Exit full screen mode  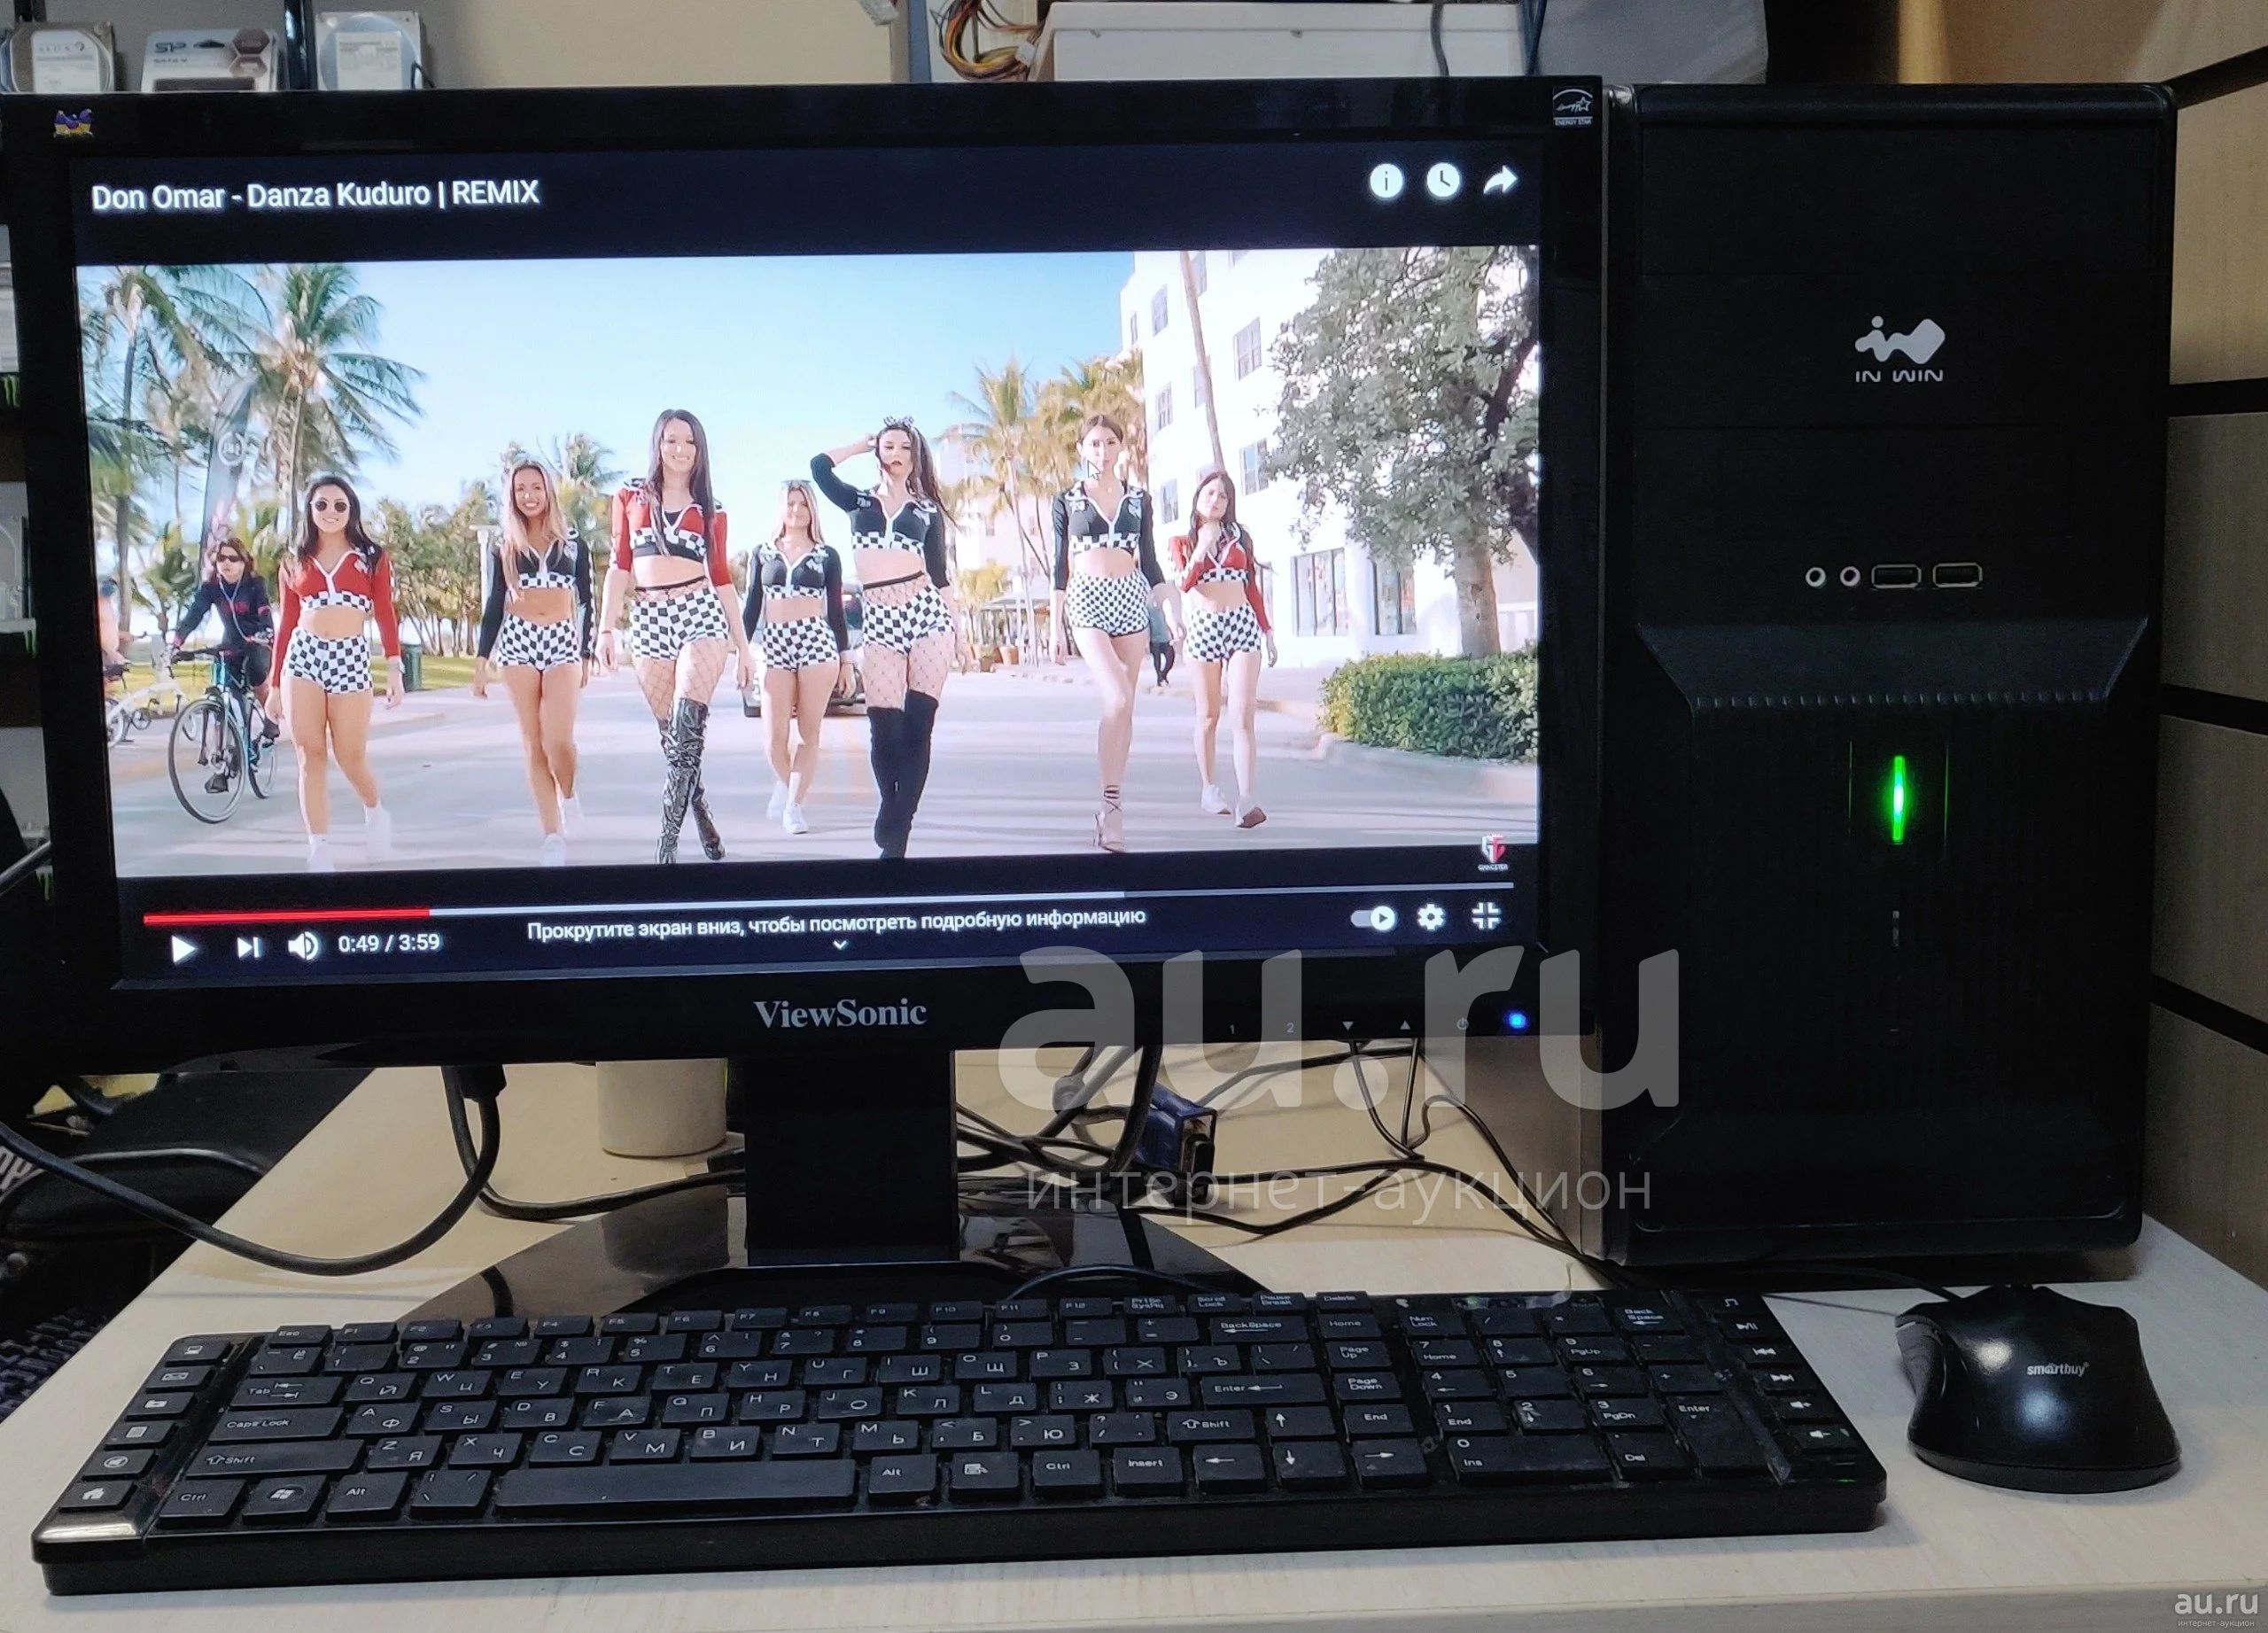(x=1486, y=916)
